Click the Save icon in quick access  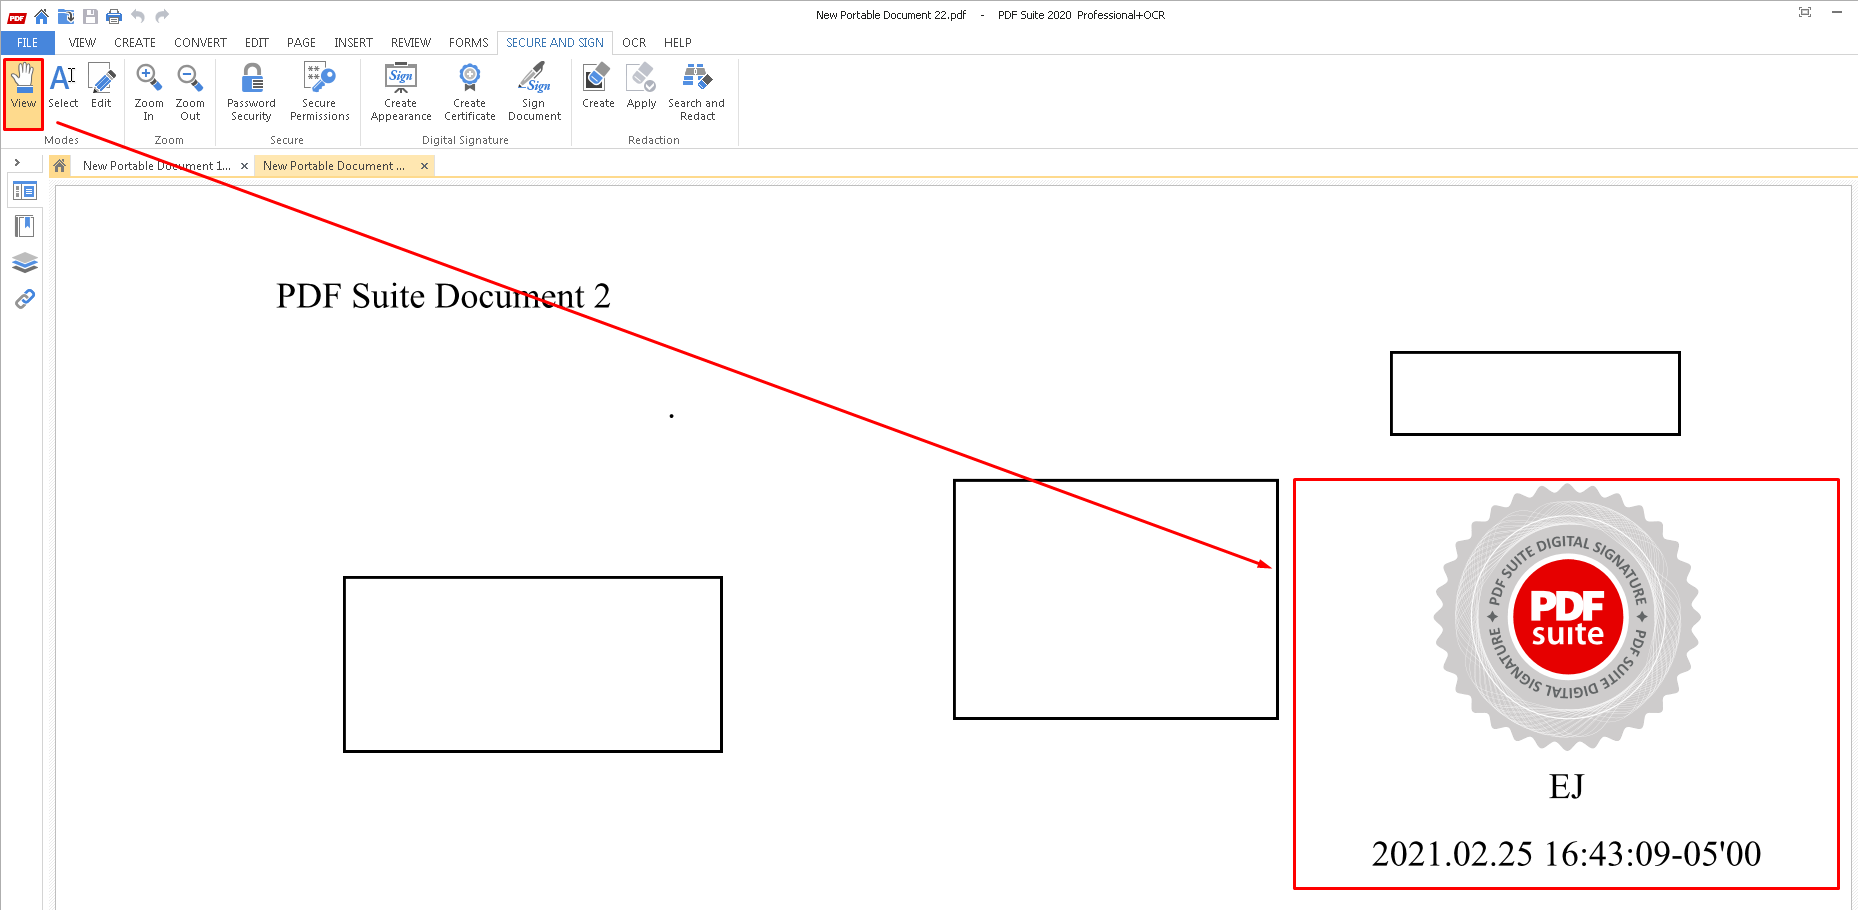90,16
